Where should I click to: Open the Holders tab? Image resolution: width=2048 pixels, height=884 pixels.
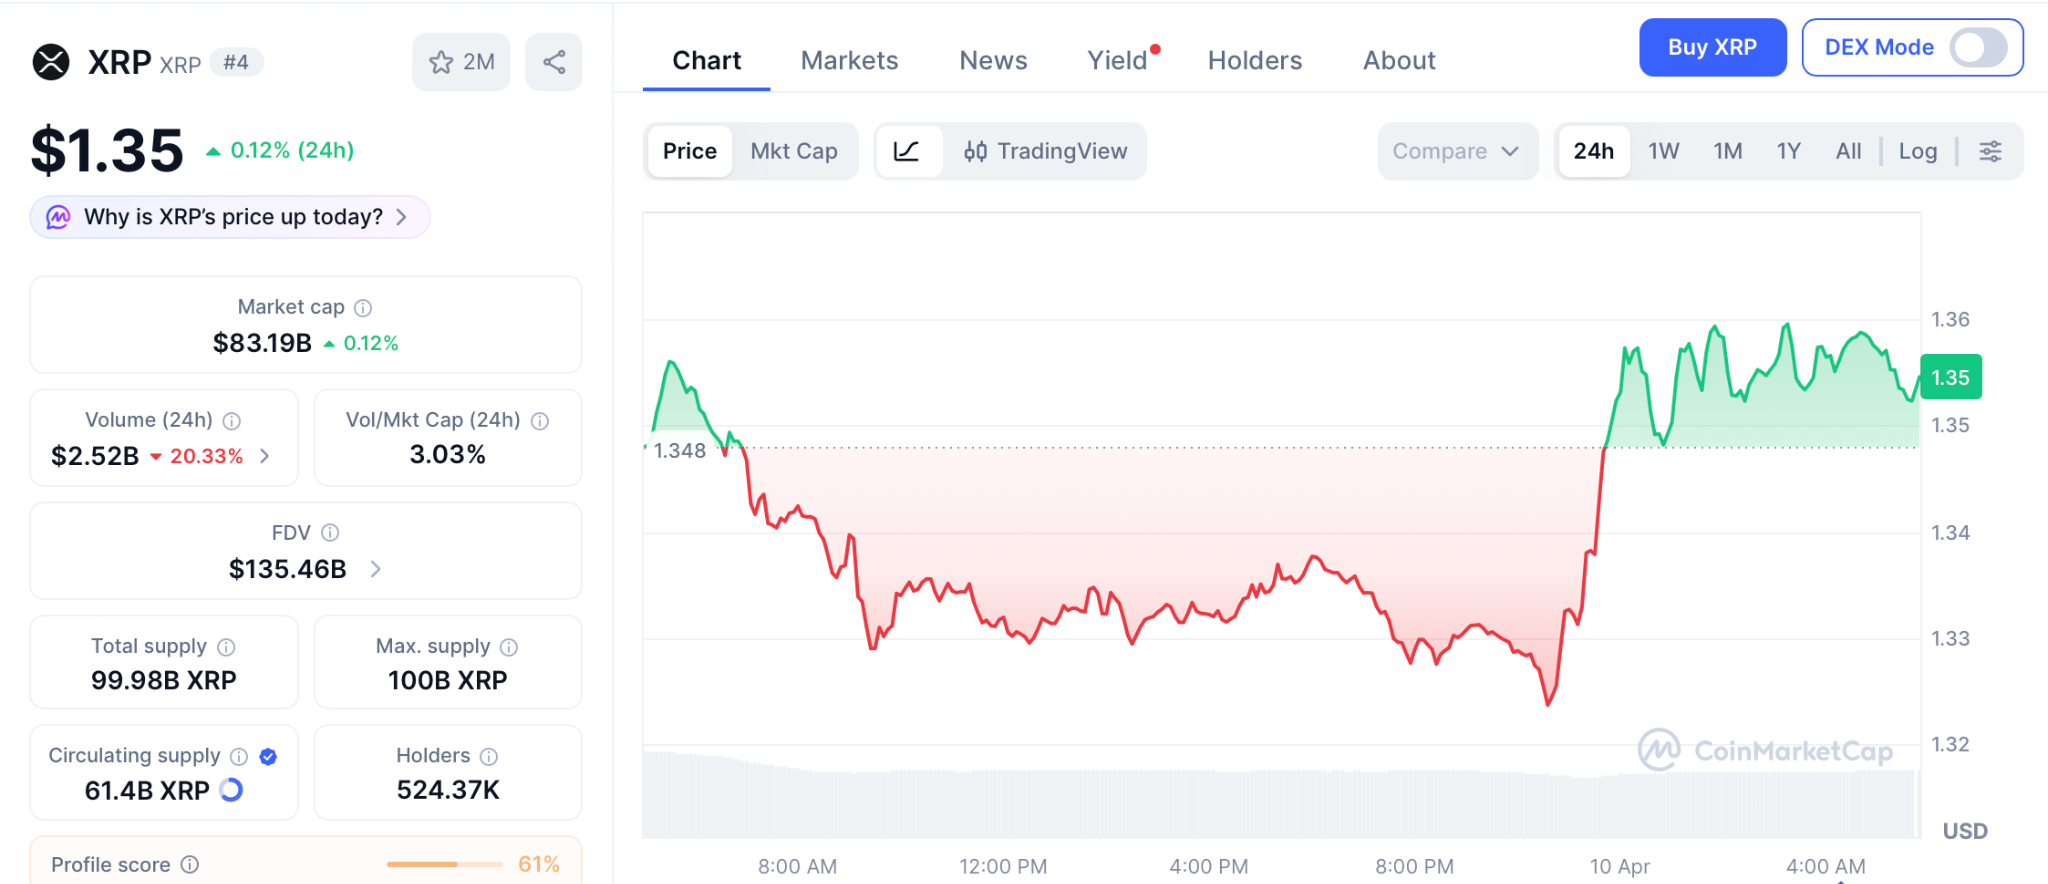[1254, 61]
